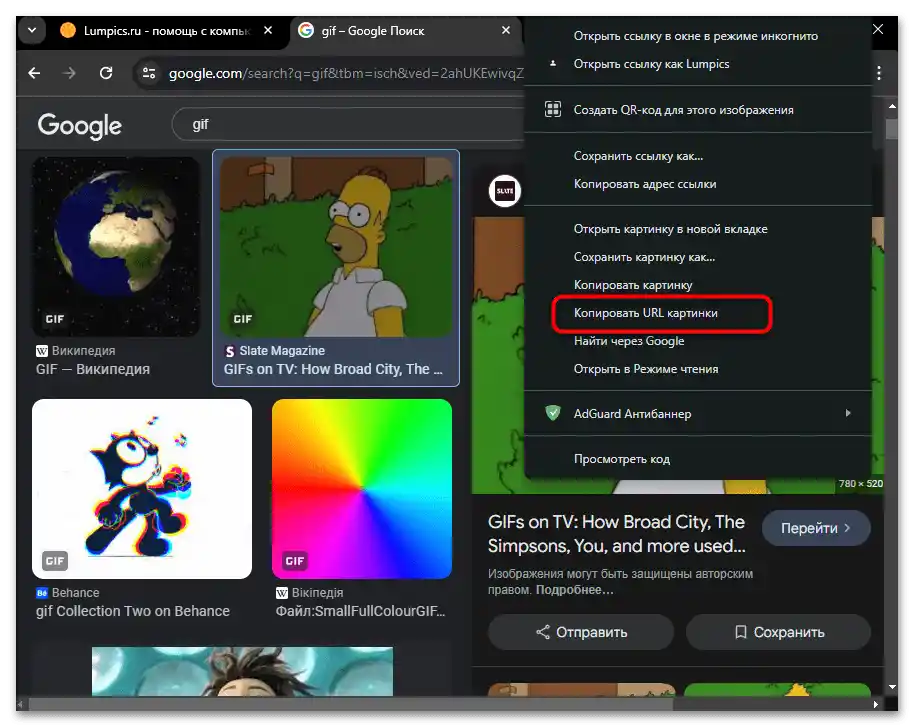Close the gif – Google Поиск tab
Screen dimensions: 914x727
click(x=506, y=30)
